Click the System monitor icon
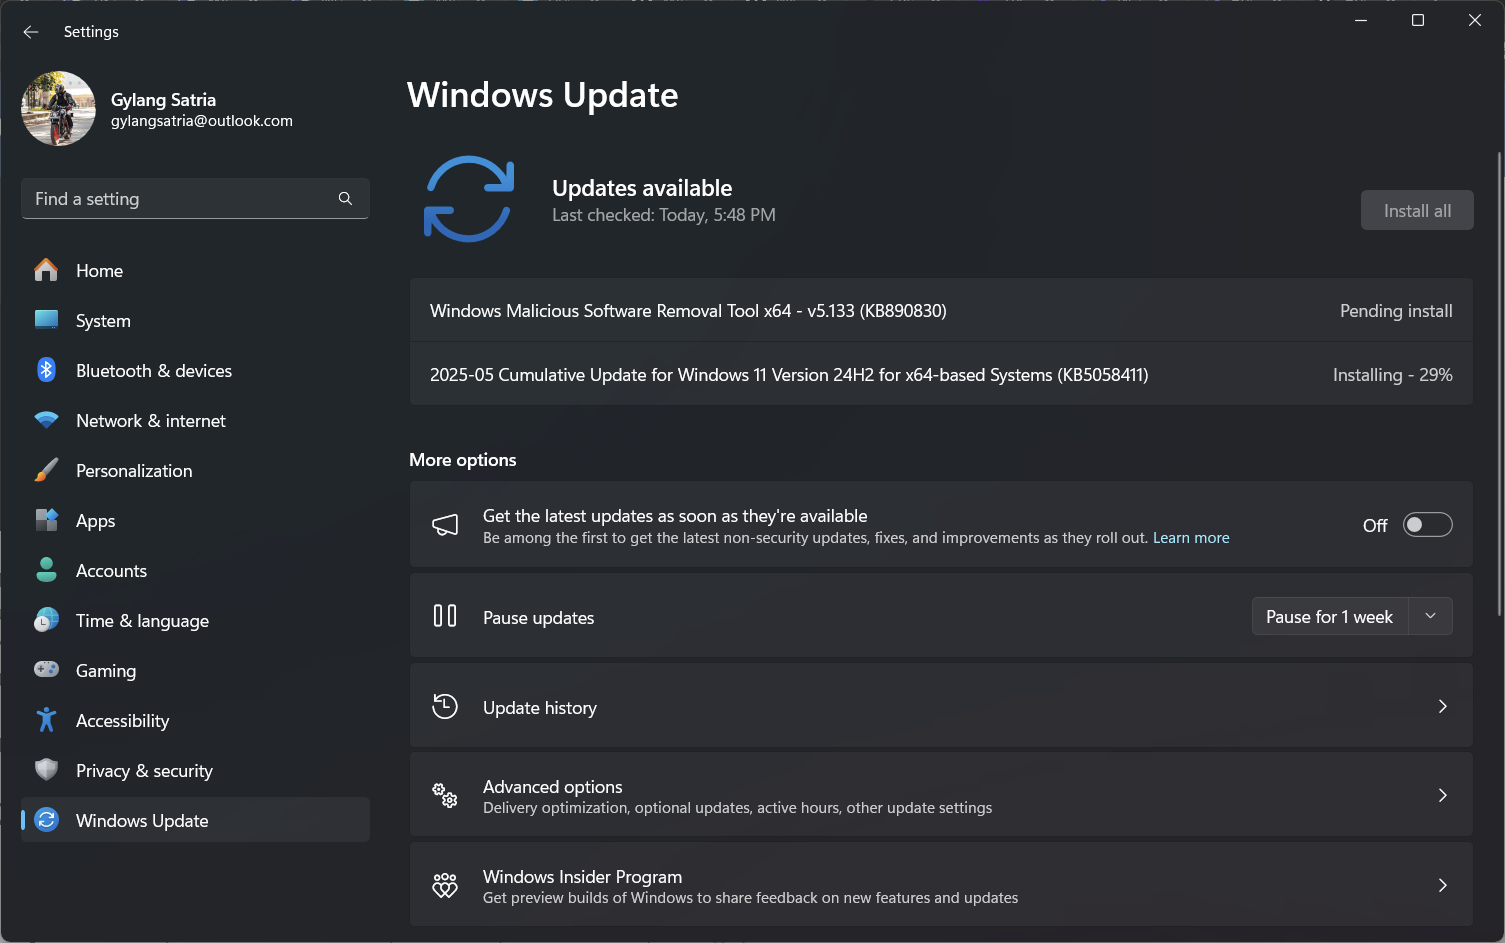 coord(46,320)
